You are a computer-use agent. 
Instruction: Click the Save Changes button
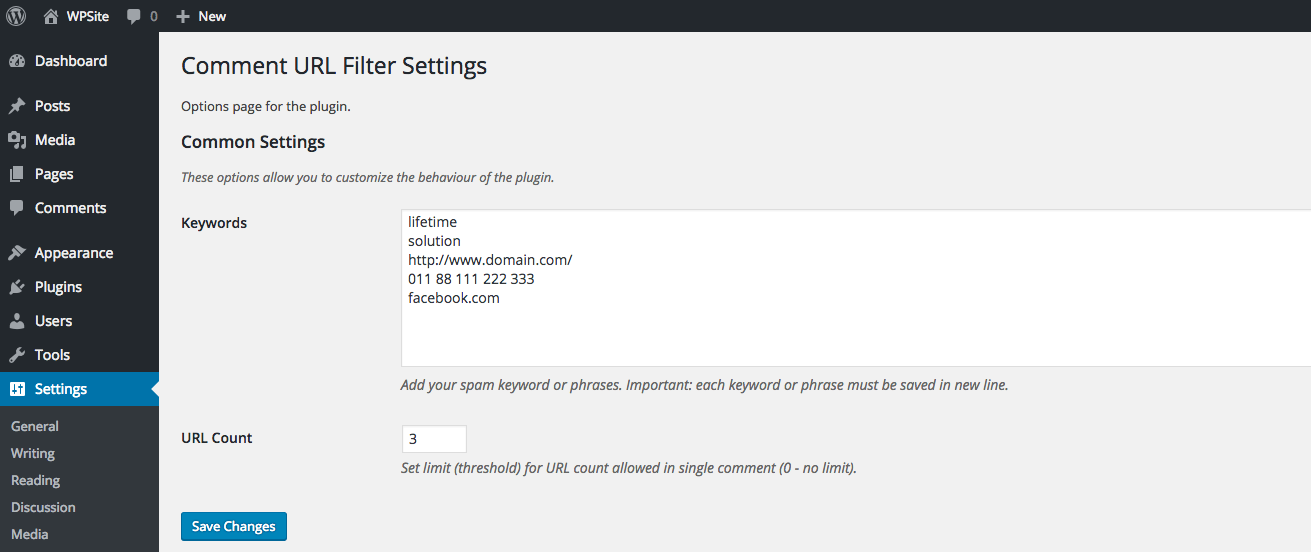(x=234, y=526)
